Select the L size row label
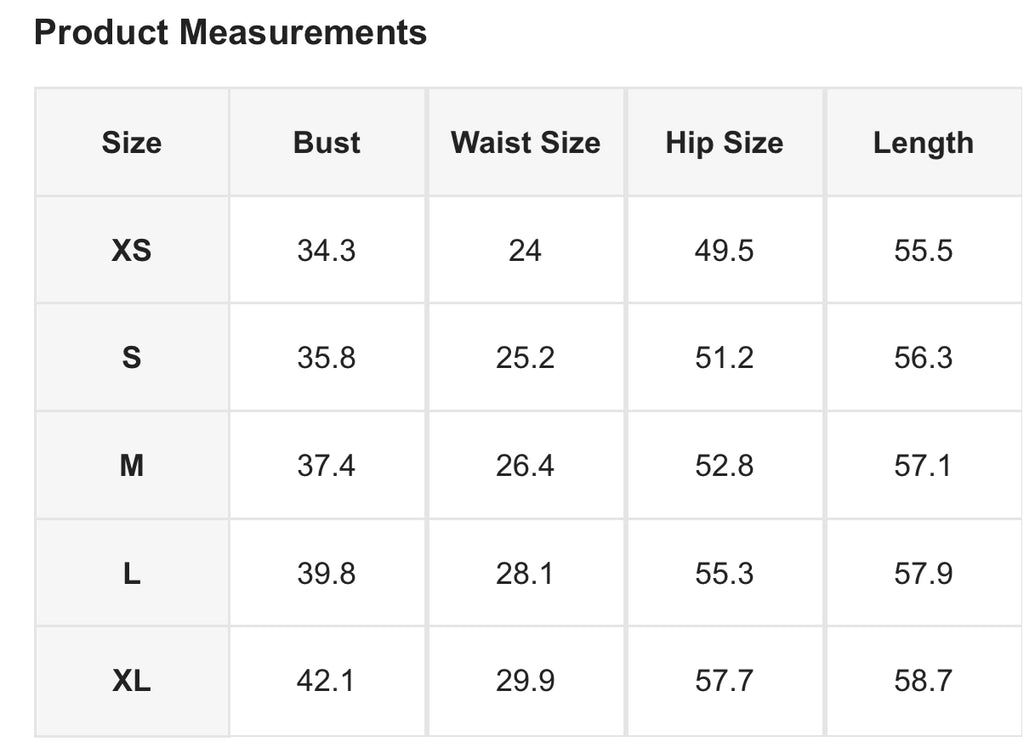The width and height of the screenshot is (1024, 742). 132,573
